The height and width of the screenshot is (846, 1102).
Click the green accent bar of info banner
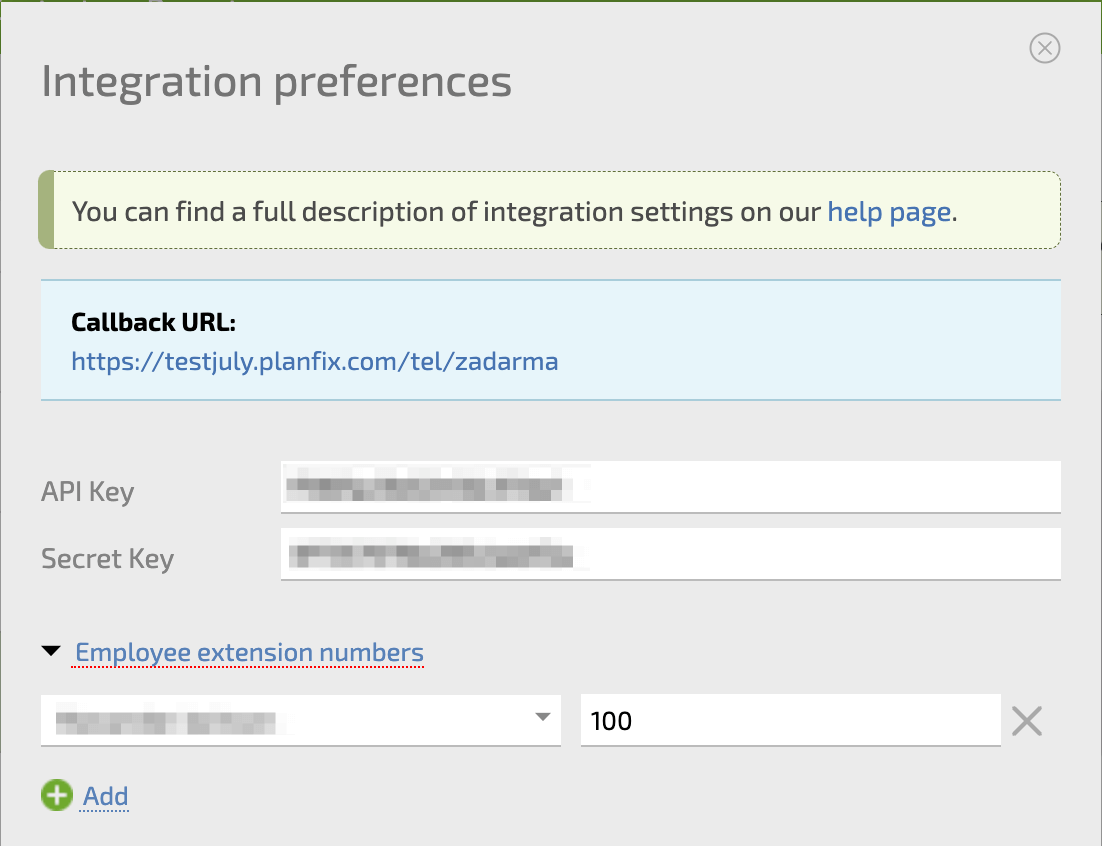pyautogui.click(x=46, y=210)
